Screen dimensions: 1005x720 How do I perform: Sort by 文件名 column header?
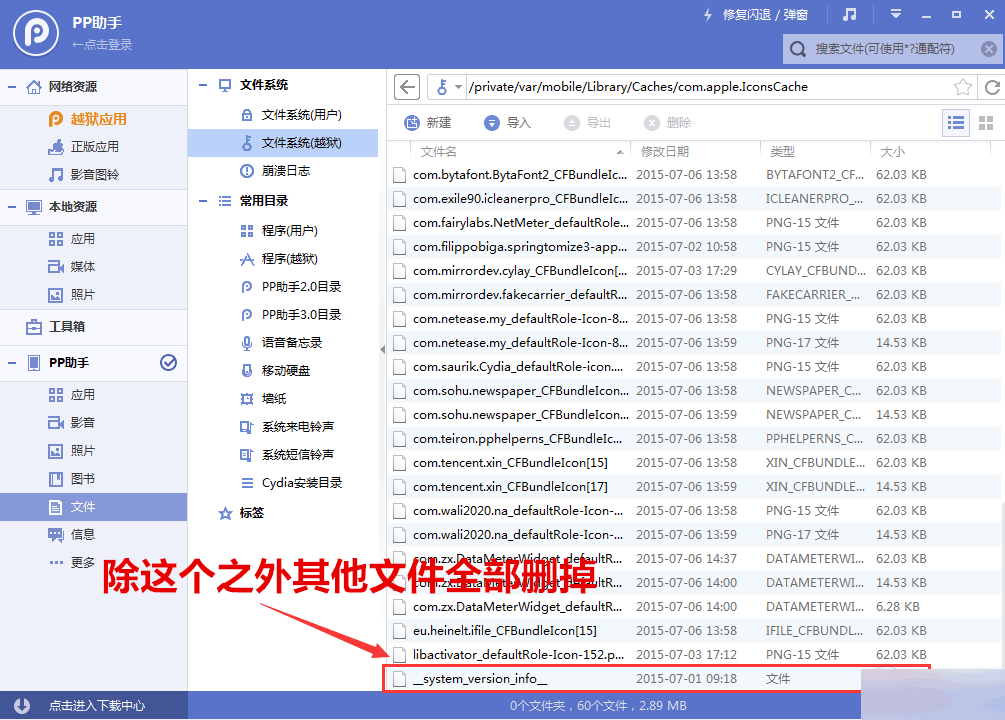coord(520,151)
